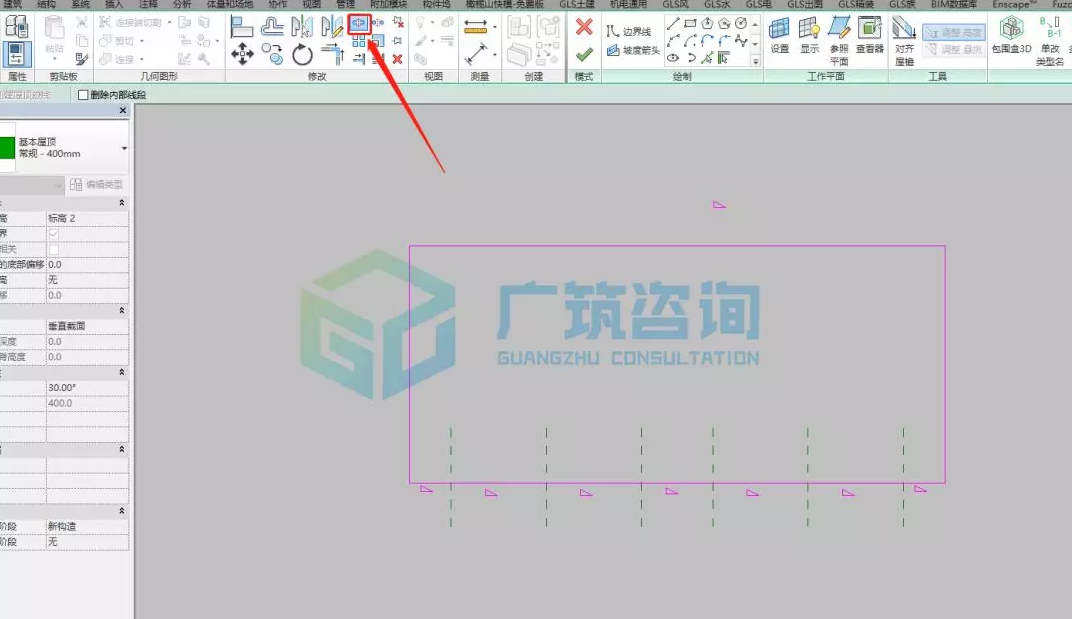
Task: Select the Offset tool
Action: coord(272,27)
